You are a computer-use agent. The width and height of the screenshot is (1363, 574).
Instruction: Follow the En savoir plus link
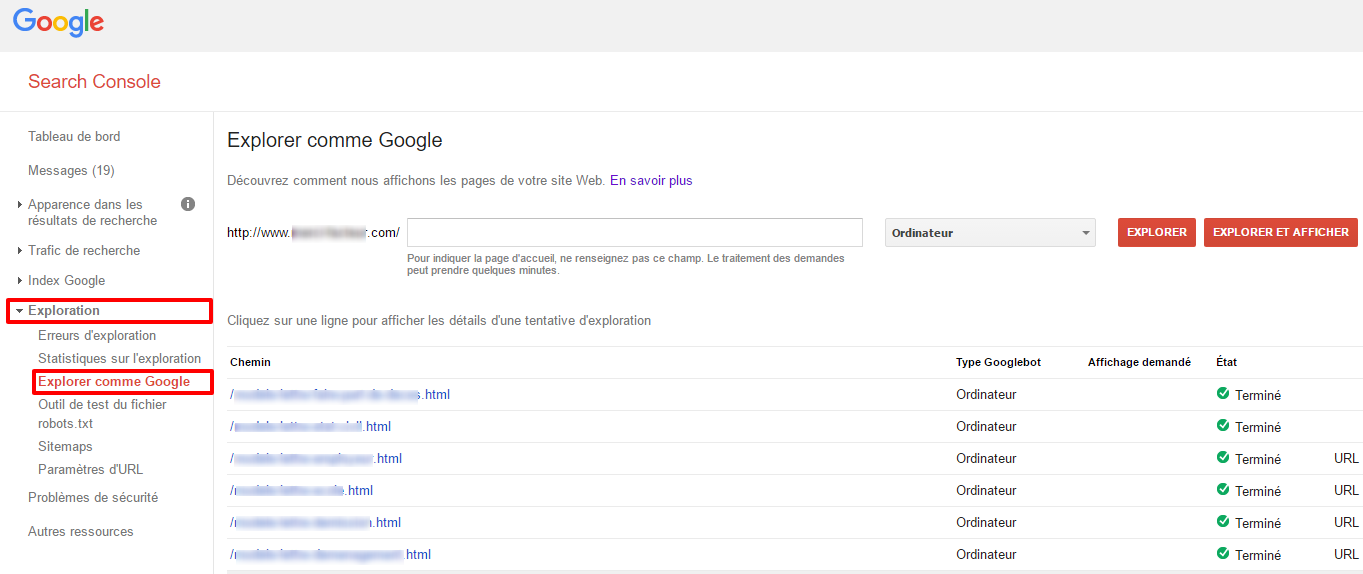pos(651,180)
